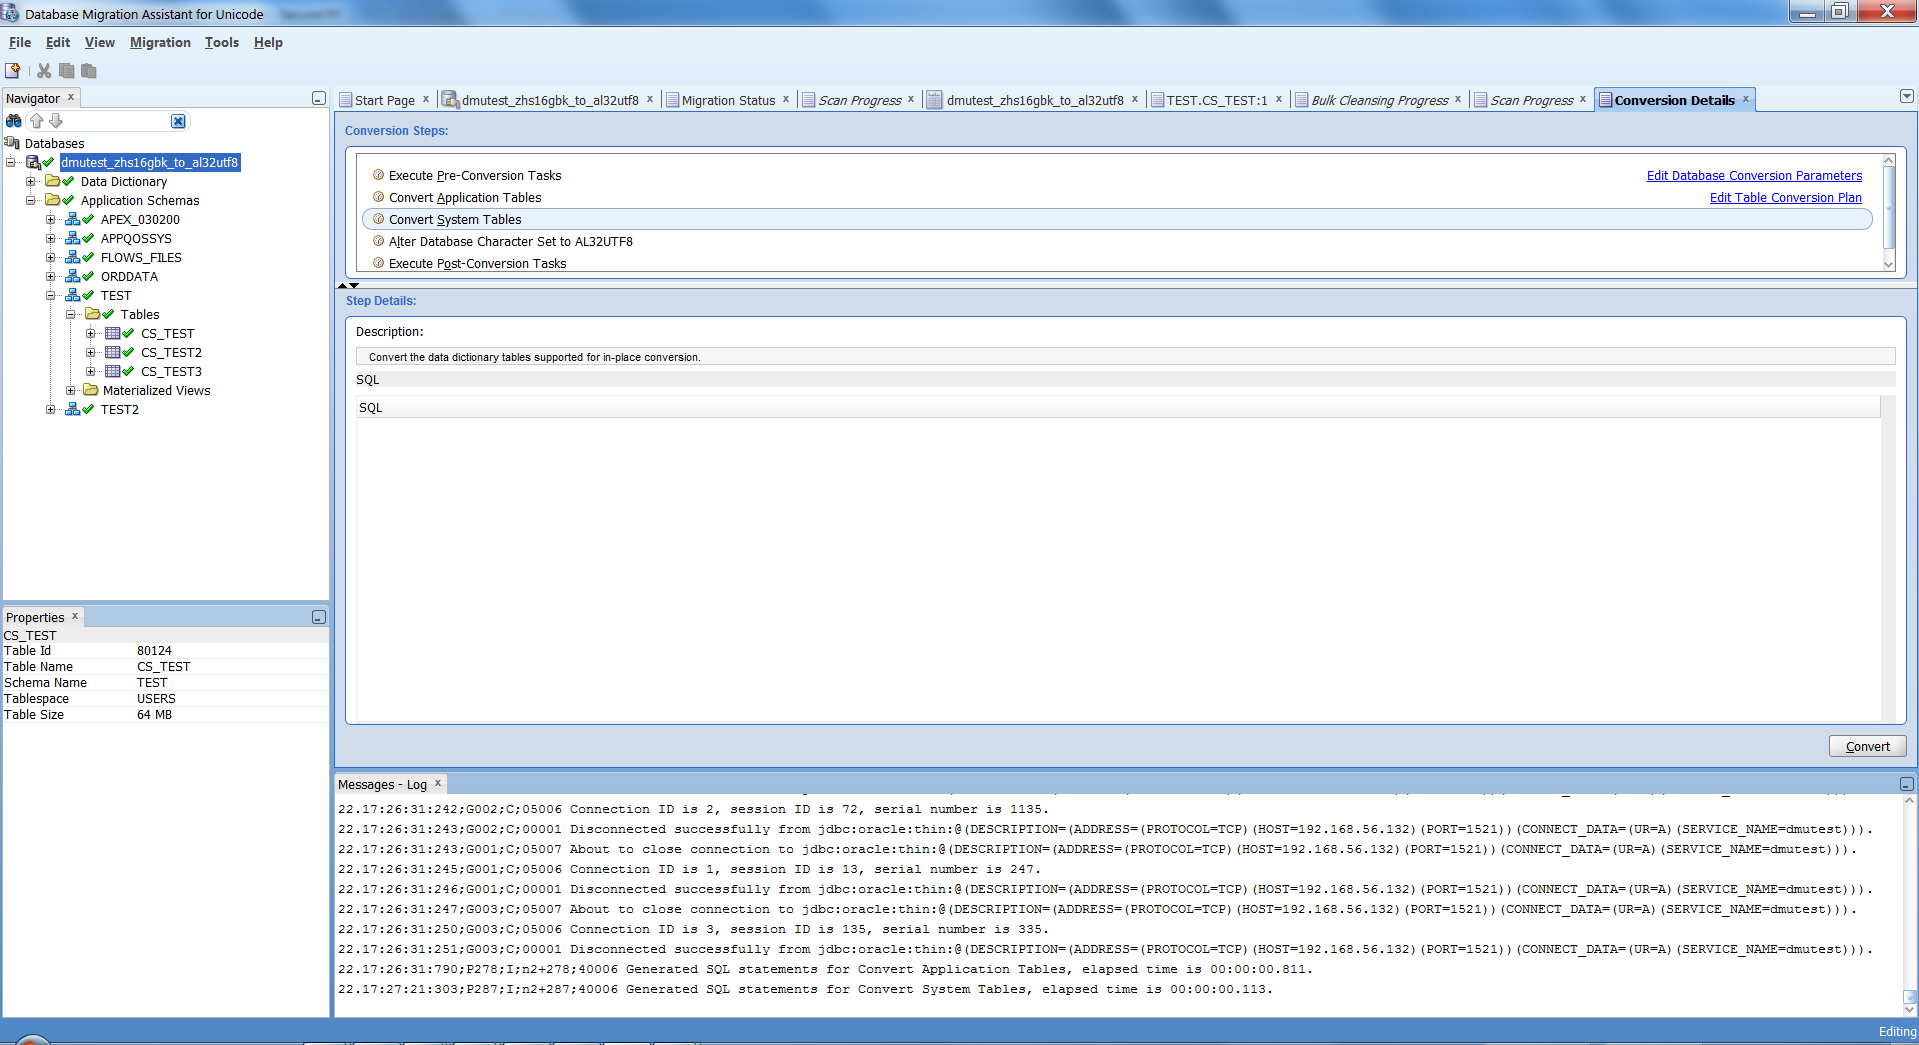1919x1045 pixels.
Task: Click the Alter Database Character Set step icon
Action: (x=379, y=241)
